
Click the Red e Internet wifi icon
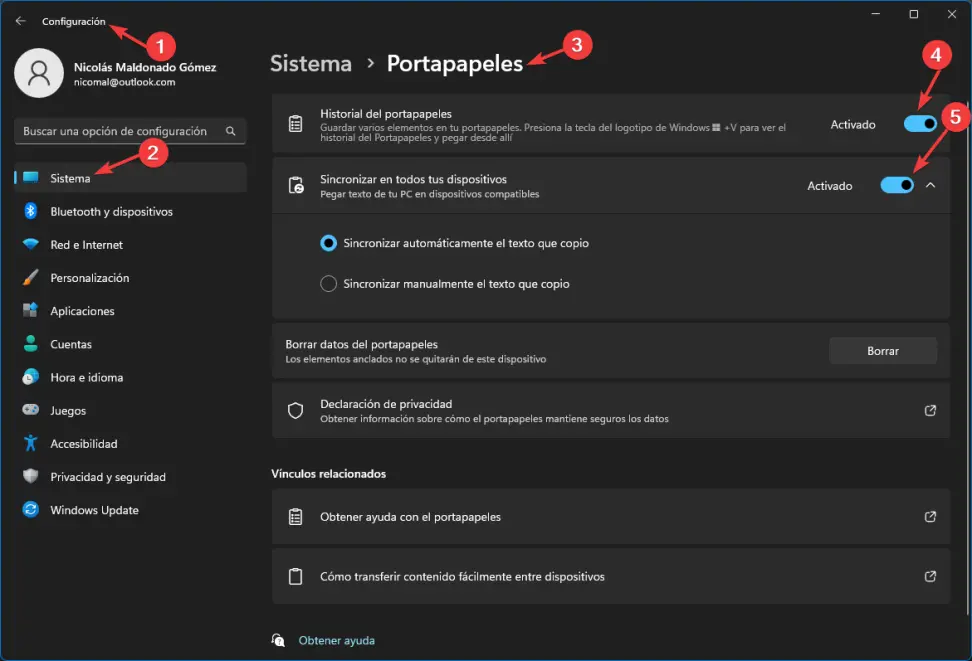(30, 244)
